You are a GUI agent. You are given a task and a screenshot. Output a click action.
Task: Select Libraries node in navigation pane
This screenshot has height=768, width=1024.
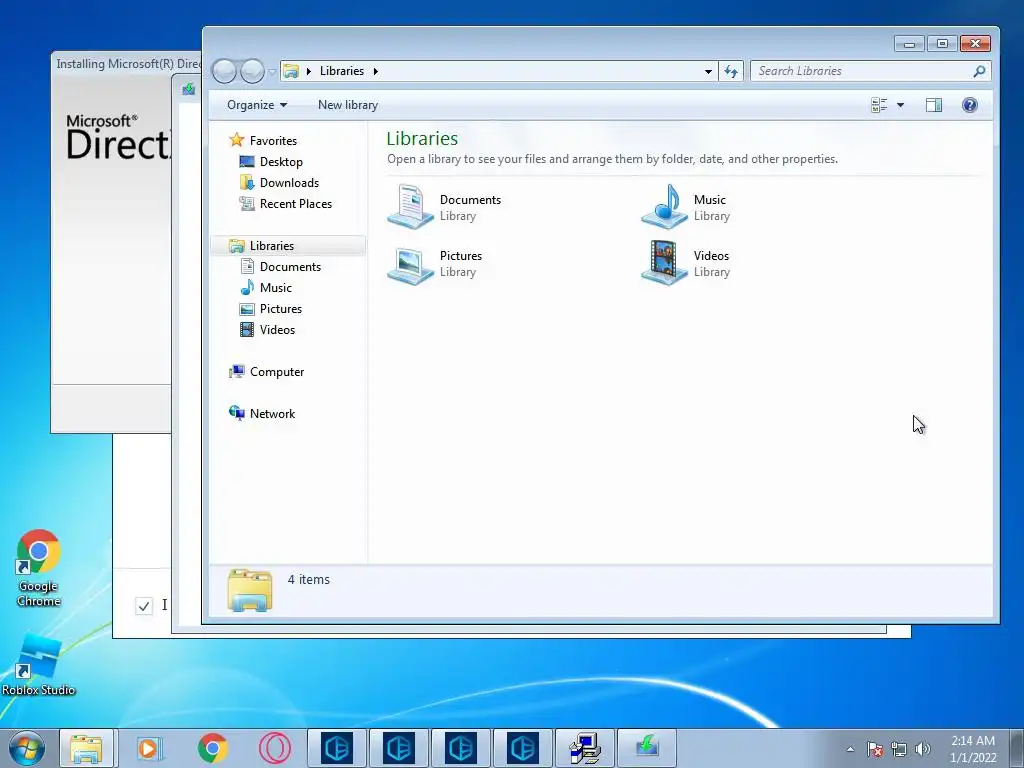pos(272,246)
